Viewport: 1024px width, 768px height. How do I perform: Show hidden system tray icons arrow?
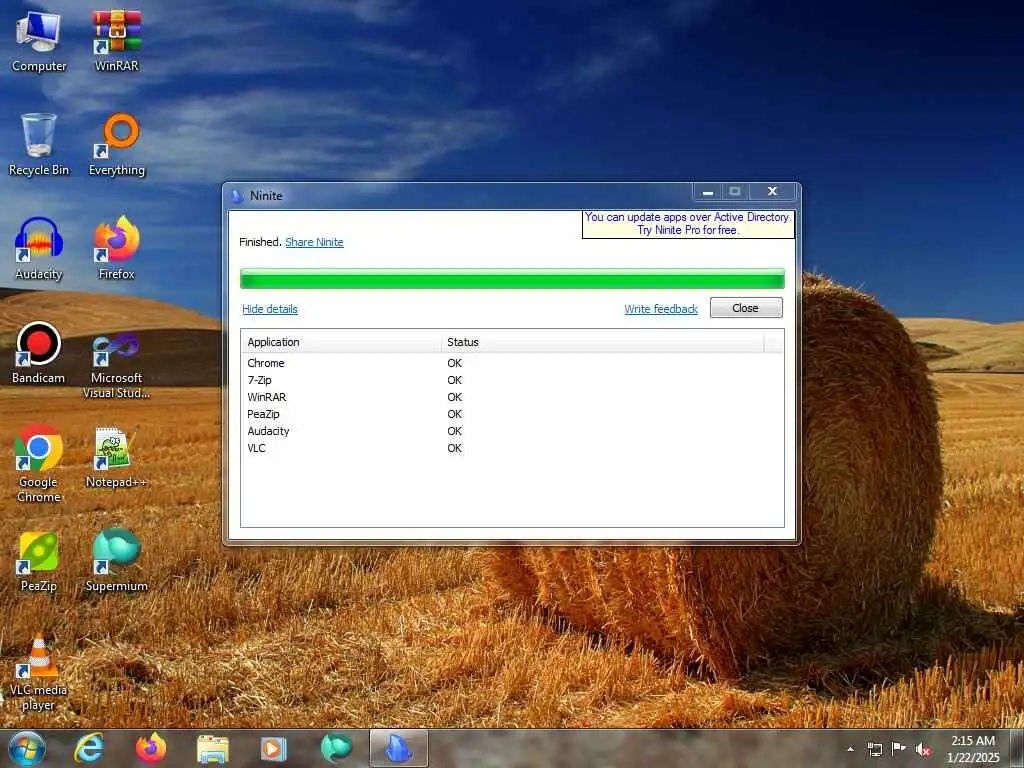(x=850, y=749)
